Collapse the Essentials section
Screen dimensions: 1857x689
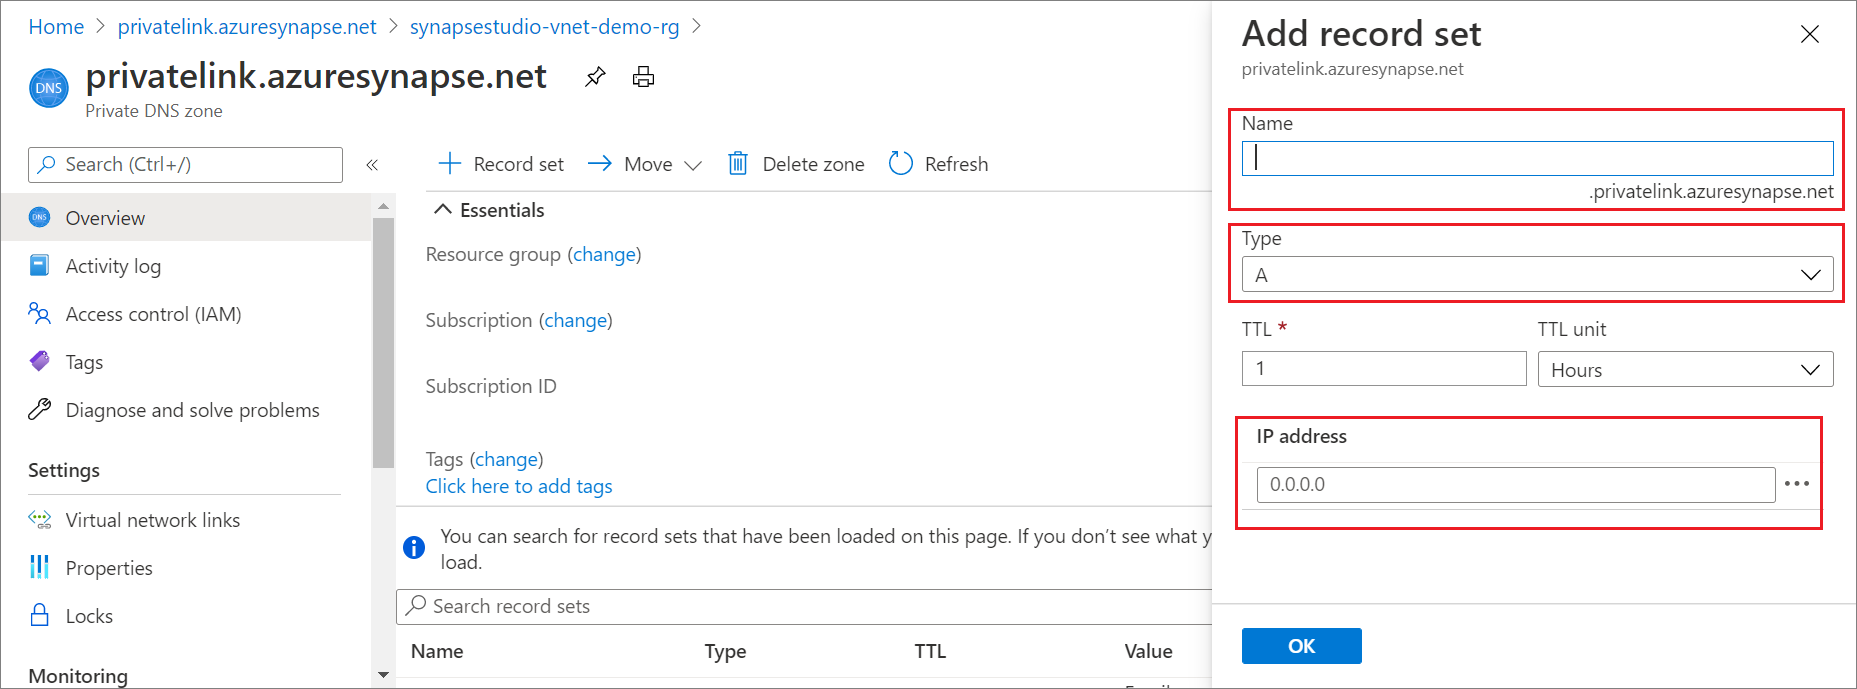443,210
